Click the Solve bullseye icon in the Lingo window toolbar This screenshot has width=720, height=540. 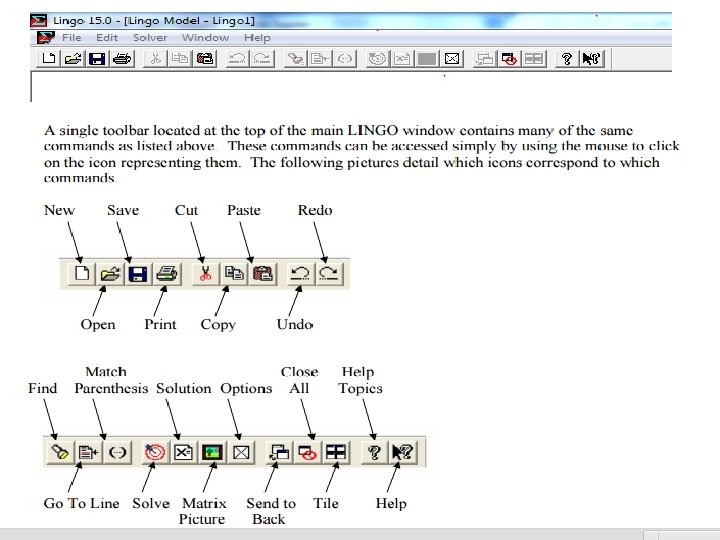(x=377, y=59)
